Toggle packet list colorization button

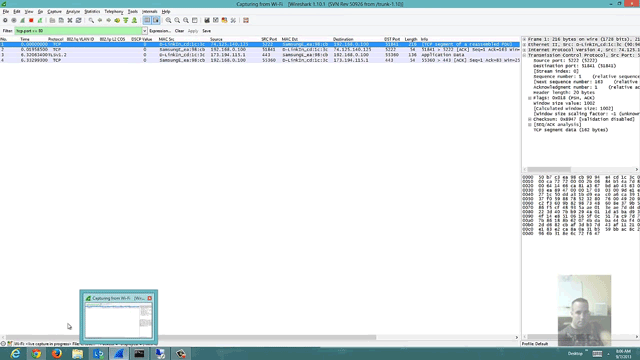[147, 20]
